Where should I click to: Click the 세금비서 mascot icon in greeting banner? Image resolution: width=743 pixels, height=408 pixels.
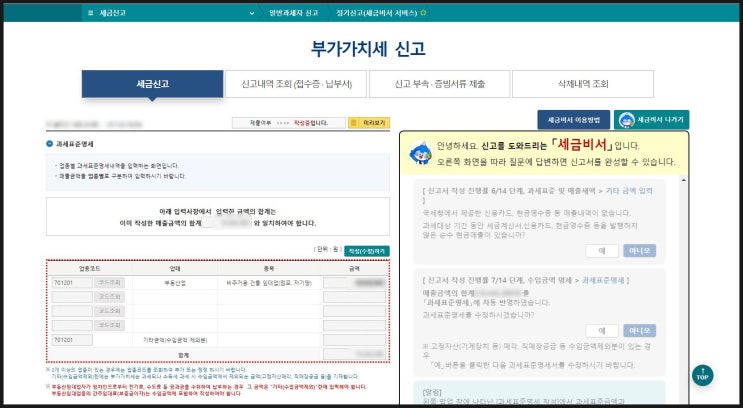420,153
